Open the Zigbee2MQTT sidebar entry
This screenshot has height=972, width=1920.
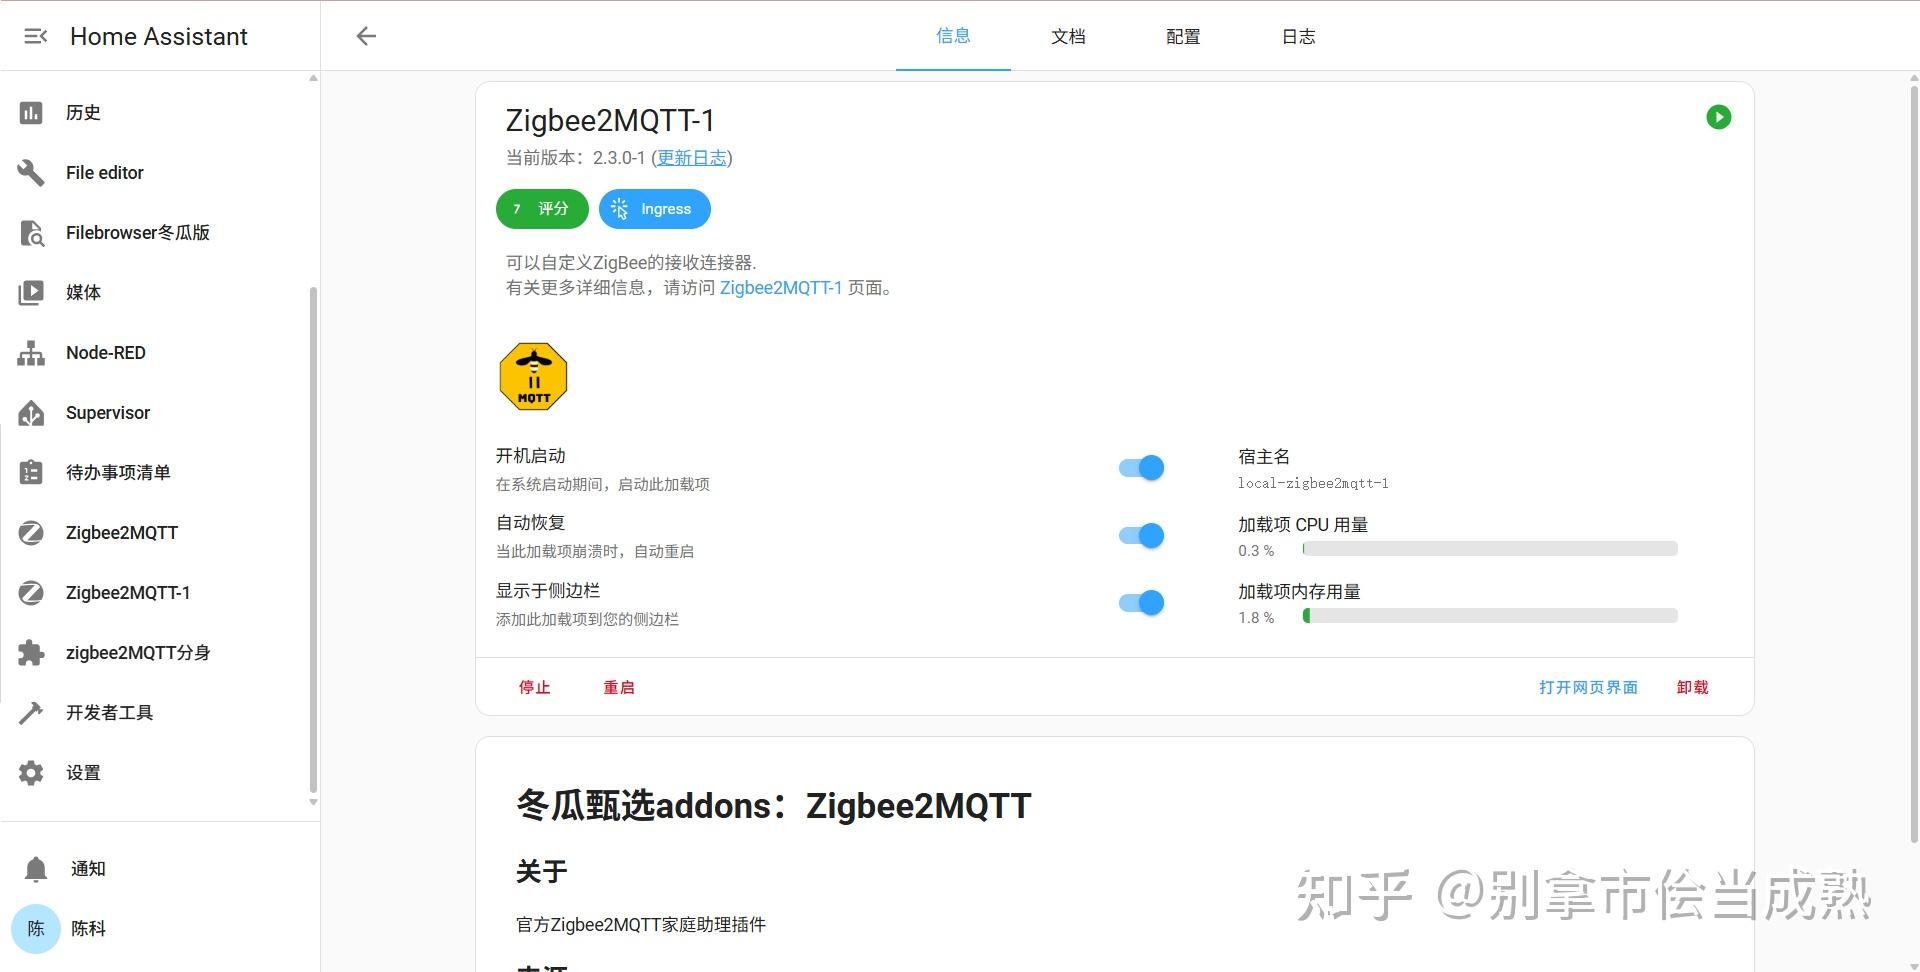121,532
